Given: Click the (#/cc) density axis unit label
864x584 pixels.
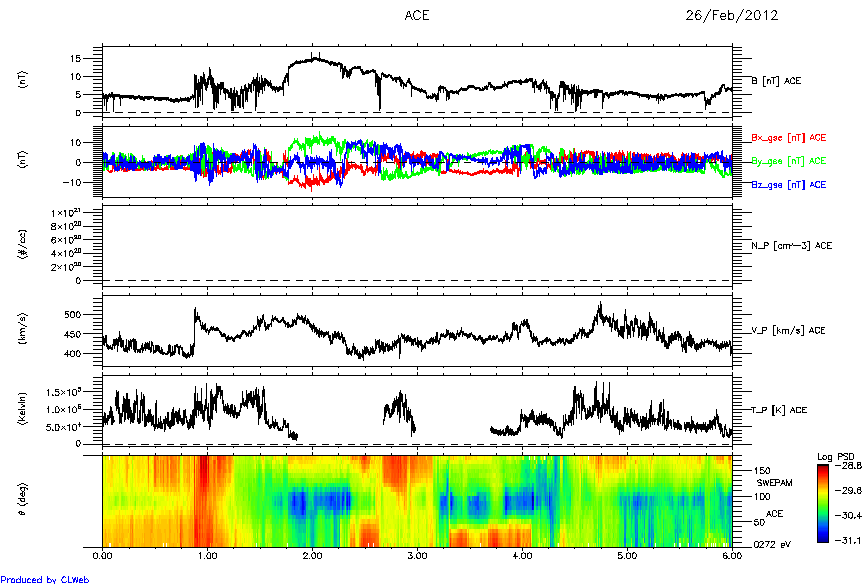Looking at the screenshot, I should coord(23,245).
